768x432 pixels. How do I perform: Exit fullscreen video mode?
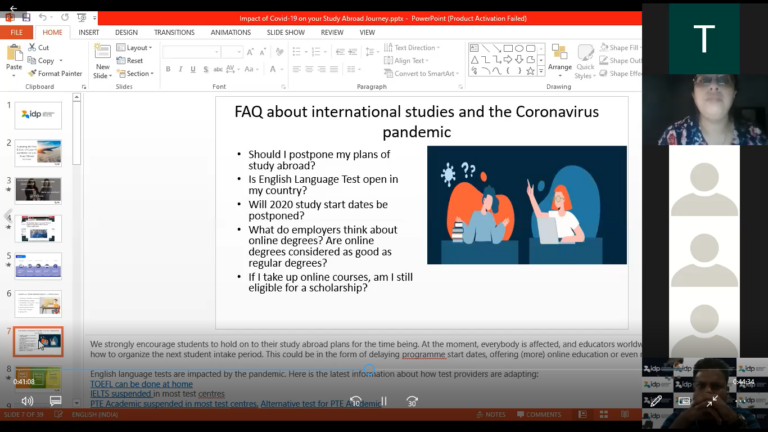tap(713, 401)
